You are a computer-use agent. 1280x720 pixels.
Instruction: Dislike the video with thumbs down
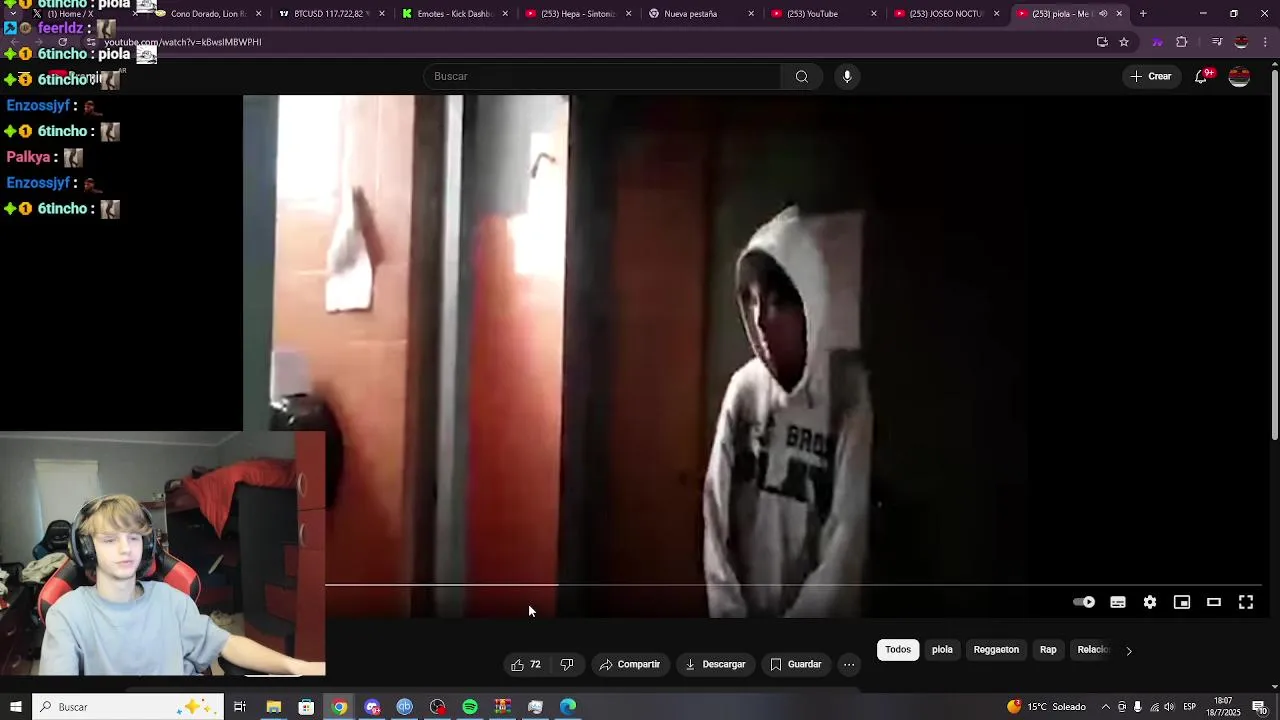(567, 664)
